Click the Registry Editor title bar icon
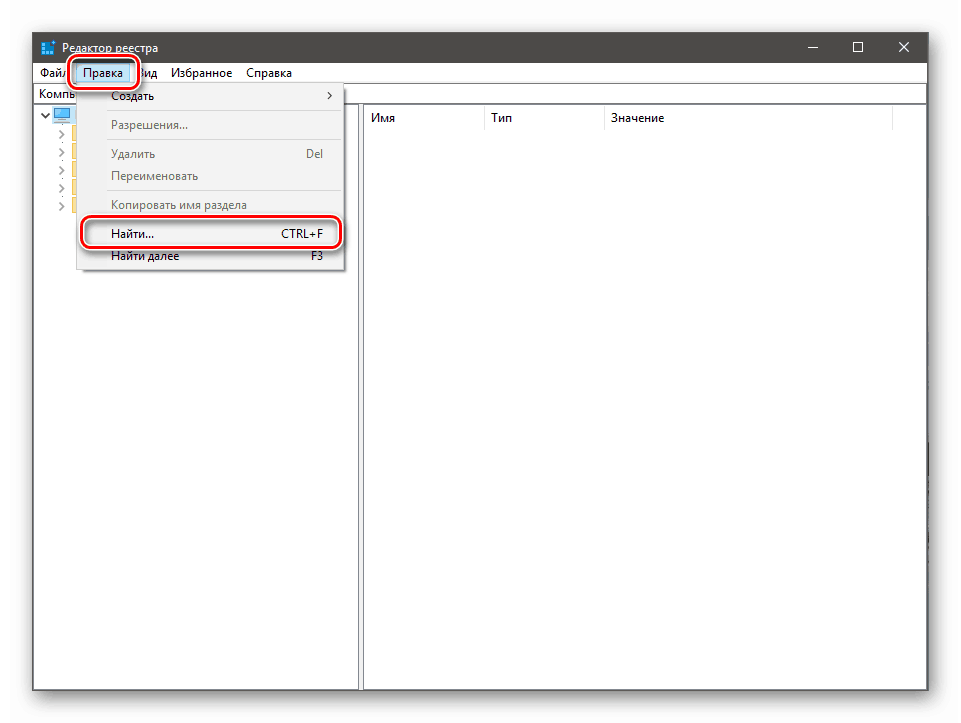Viewport: 961px width, 723px height. (48, 47)
